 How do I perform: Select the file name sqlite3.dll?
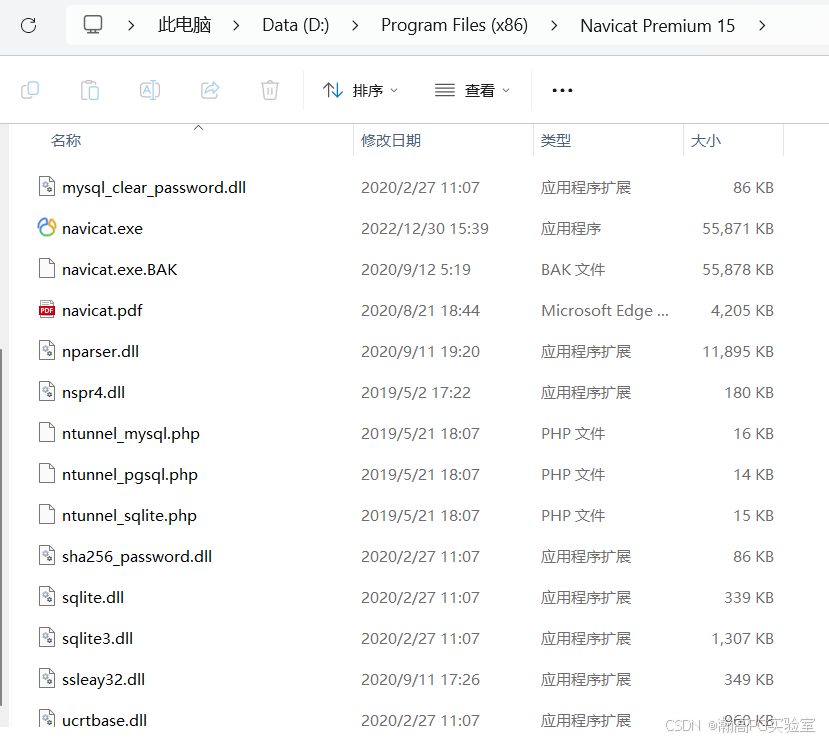pos(97,638)
